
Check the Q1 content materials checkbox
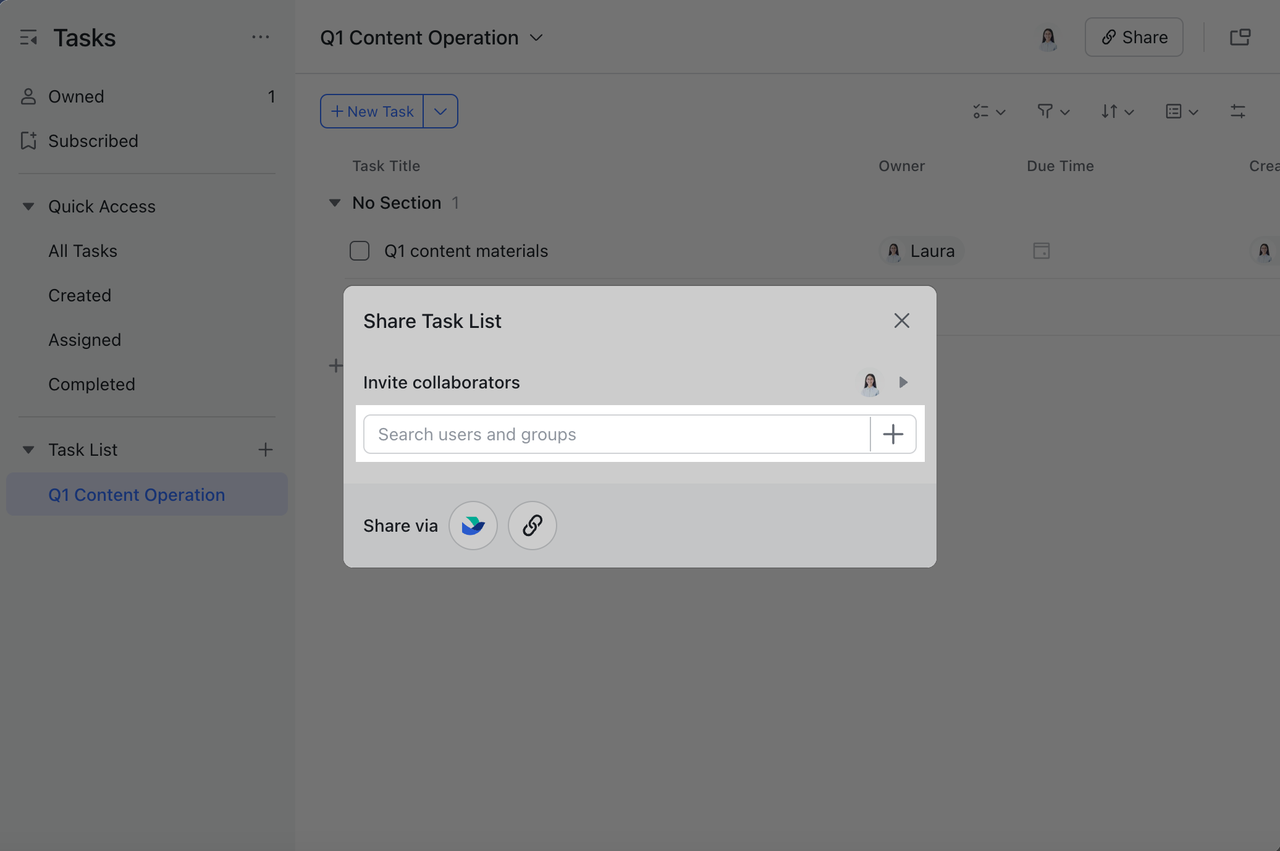coord(359,251)
